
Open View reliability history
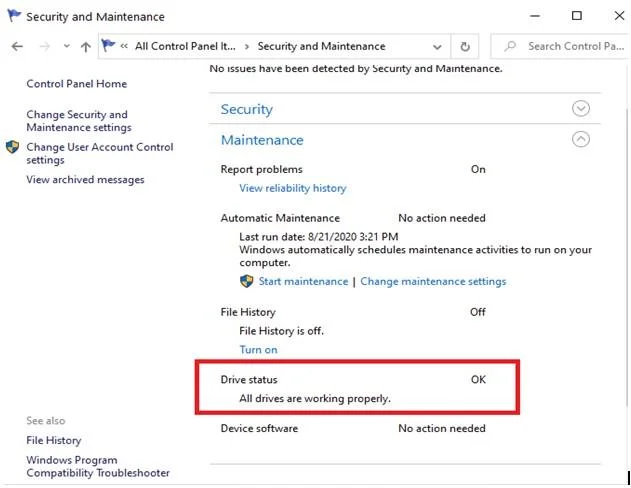(293, 188)
